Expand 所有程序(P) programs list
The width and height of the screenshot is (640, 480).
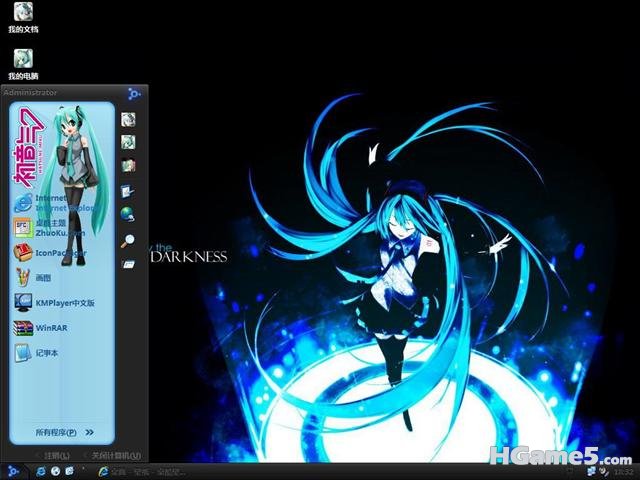tap(64, 432)
